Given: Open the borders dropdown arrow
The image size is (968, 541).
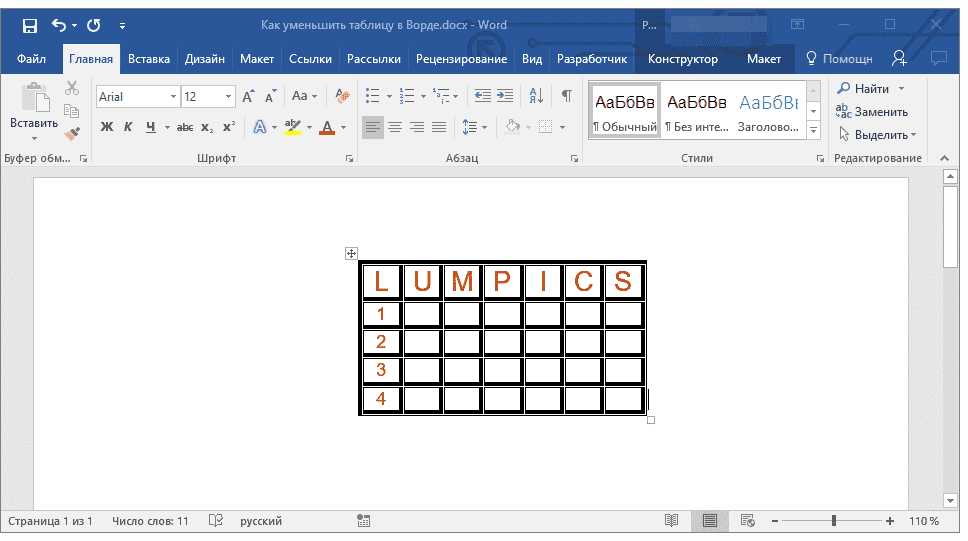Looking at the screenshot, I should pos(562,127).
